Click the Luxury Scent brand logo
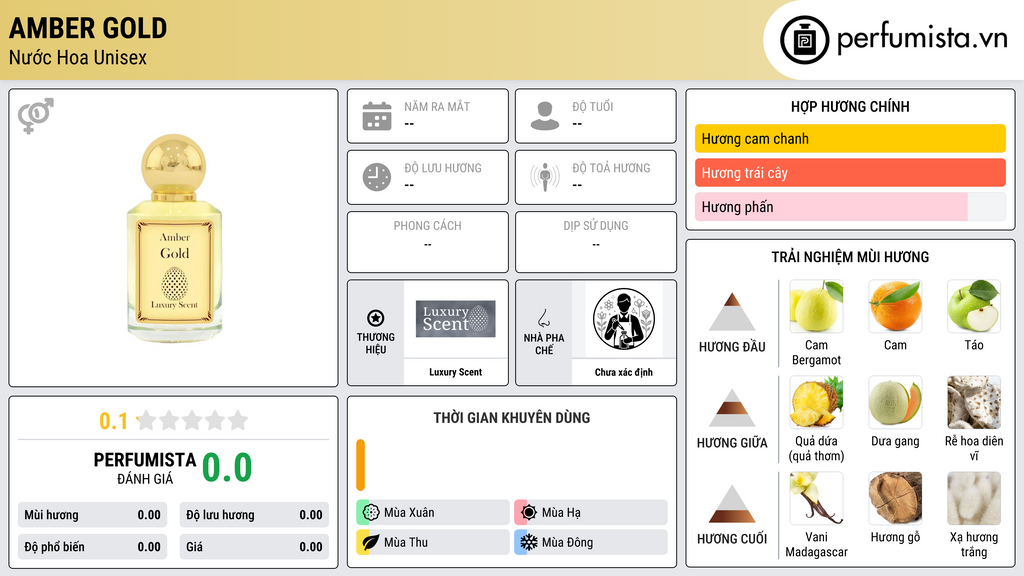1024x576 pixels. tap(455, 319)
